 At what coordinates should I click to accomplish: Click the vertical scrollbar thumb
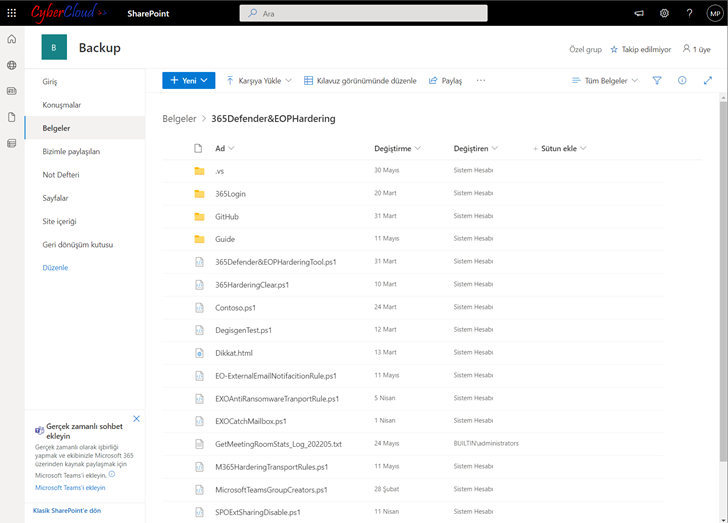[723, 281]
